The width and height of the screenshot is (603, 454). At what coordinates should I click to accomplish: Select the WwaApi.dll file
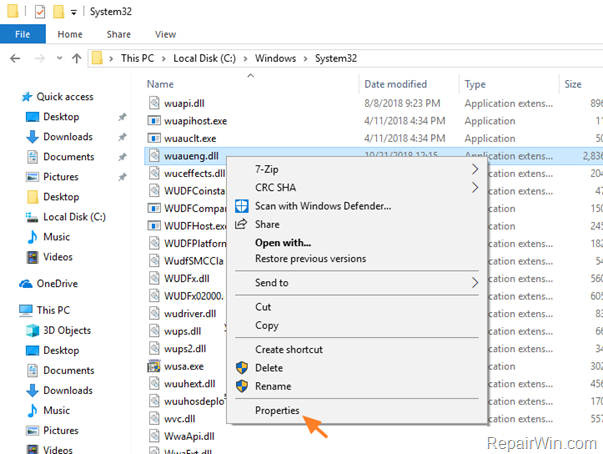pyautogui.click(x=189, y=436)
